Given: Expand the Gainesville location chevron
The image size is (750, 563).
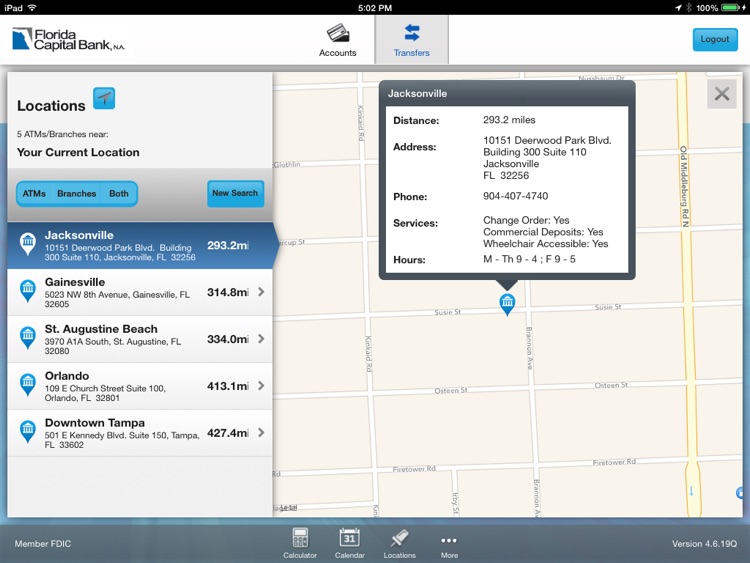Looking at the screenshot, I should (261, 292).
